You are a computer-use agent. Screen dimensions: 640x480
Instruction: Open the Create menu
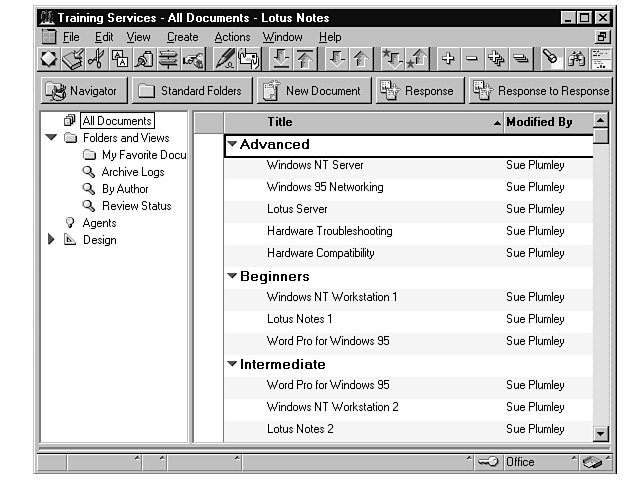182,37
